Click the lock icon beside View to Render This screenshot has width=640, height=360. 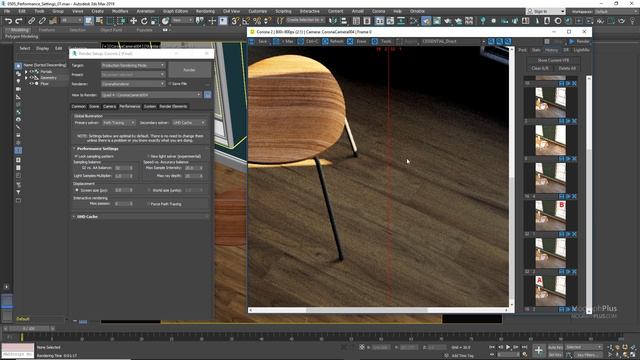[x=207, y=95]
